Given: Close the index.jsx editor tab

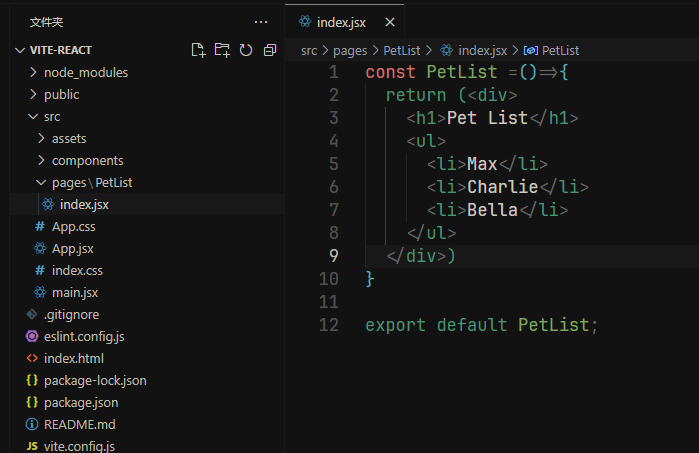Looking at the screenshot, I should click(x=390, y=22).
